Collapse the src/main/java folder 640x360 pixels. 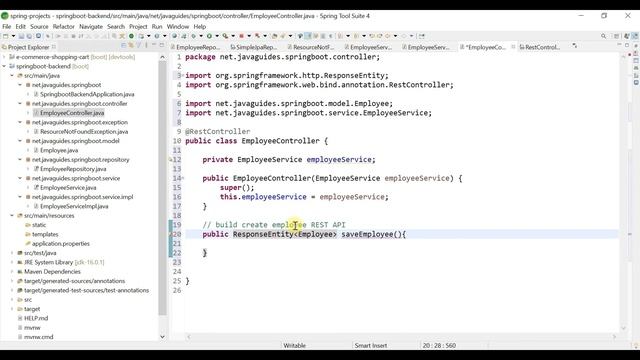coord(12,76)
